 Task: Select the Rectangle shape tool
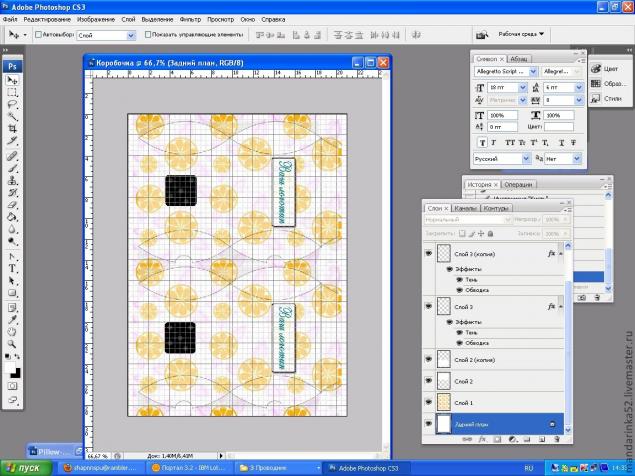tap(13, 292)
